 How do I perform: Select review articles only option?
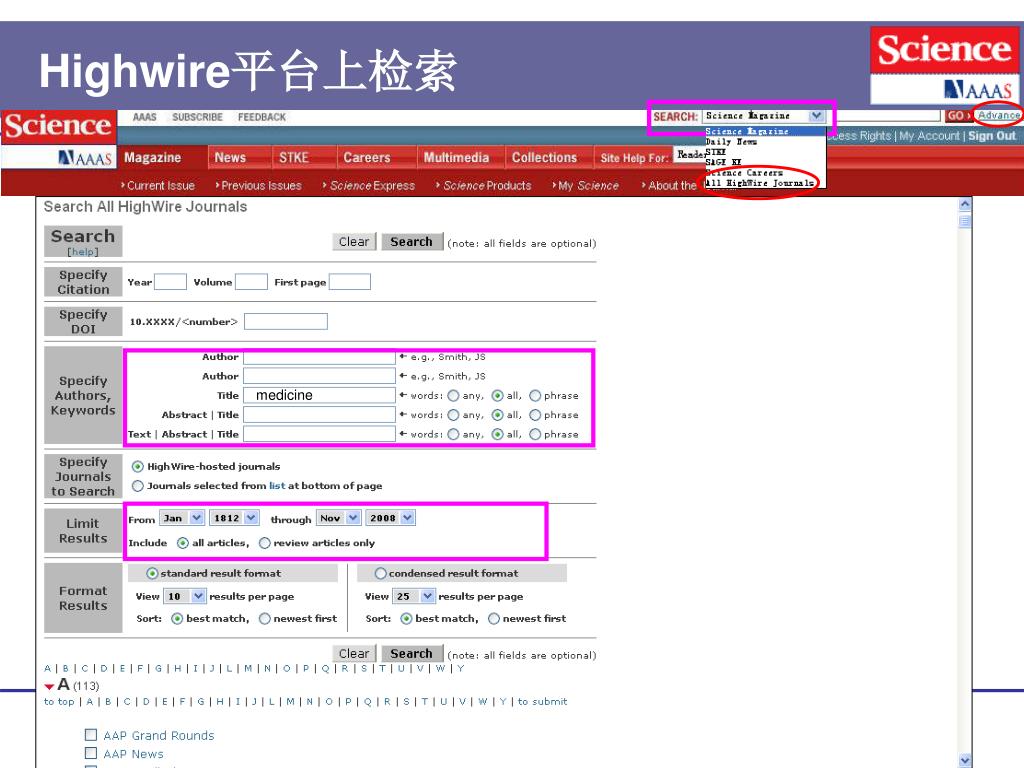coord(264,543)
